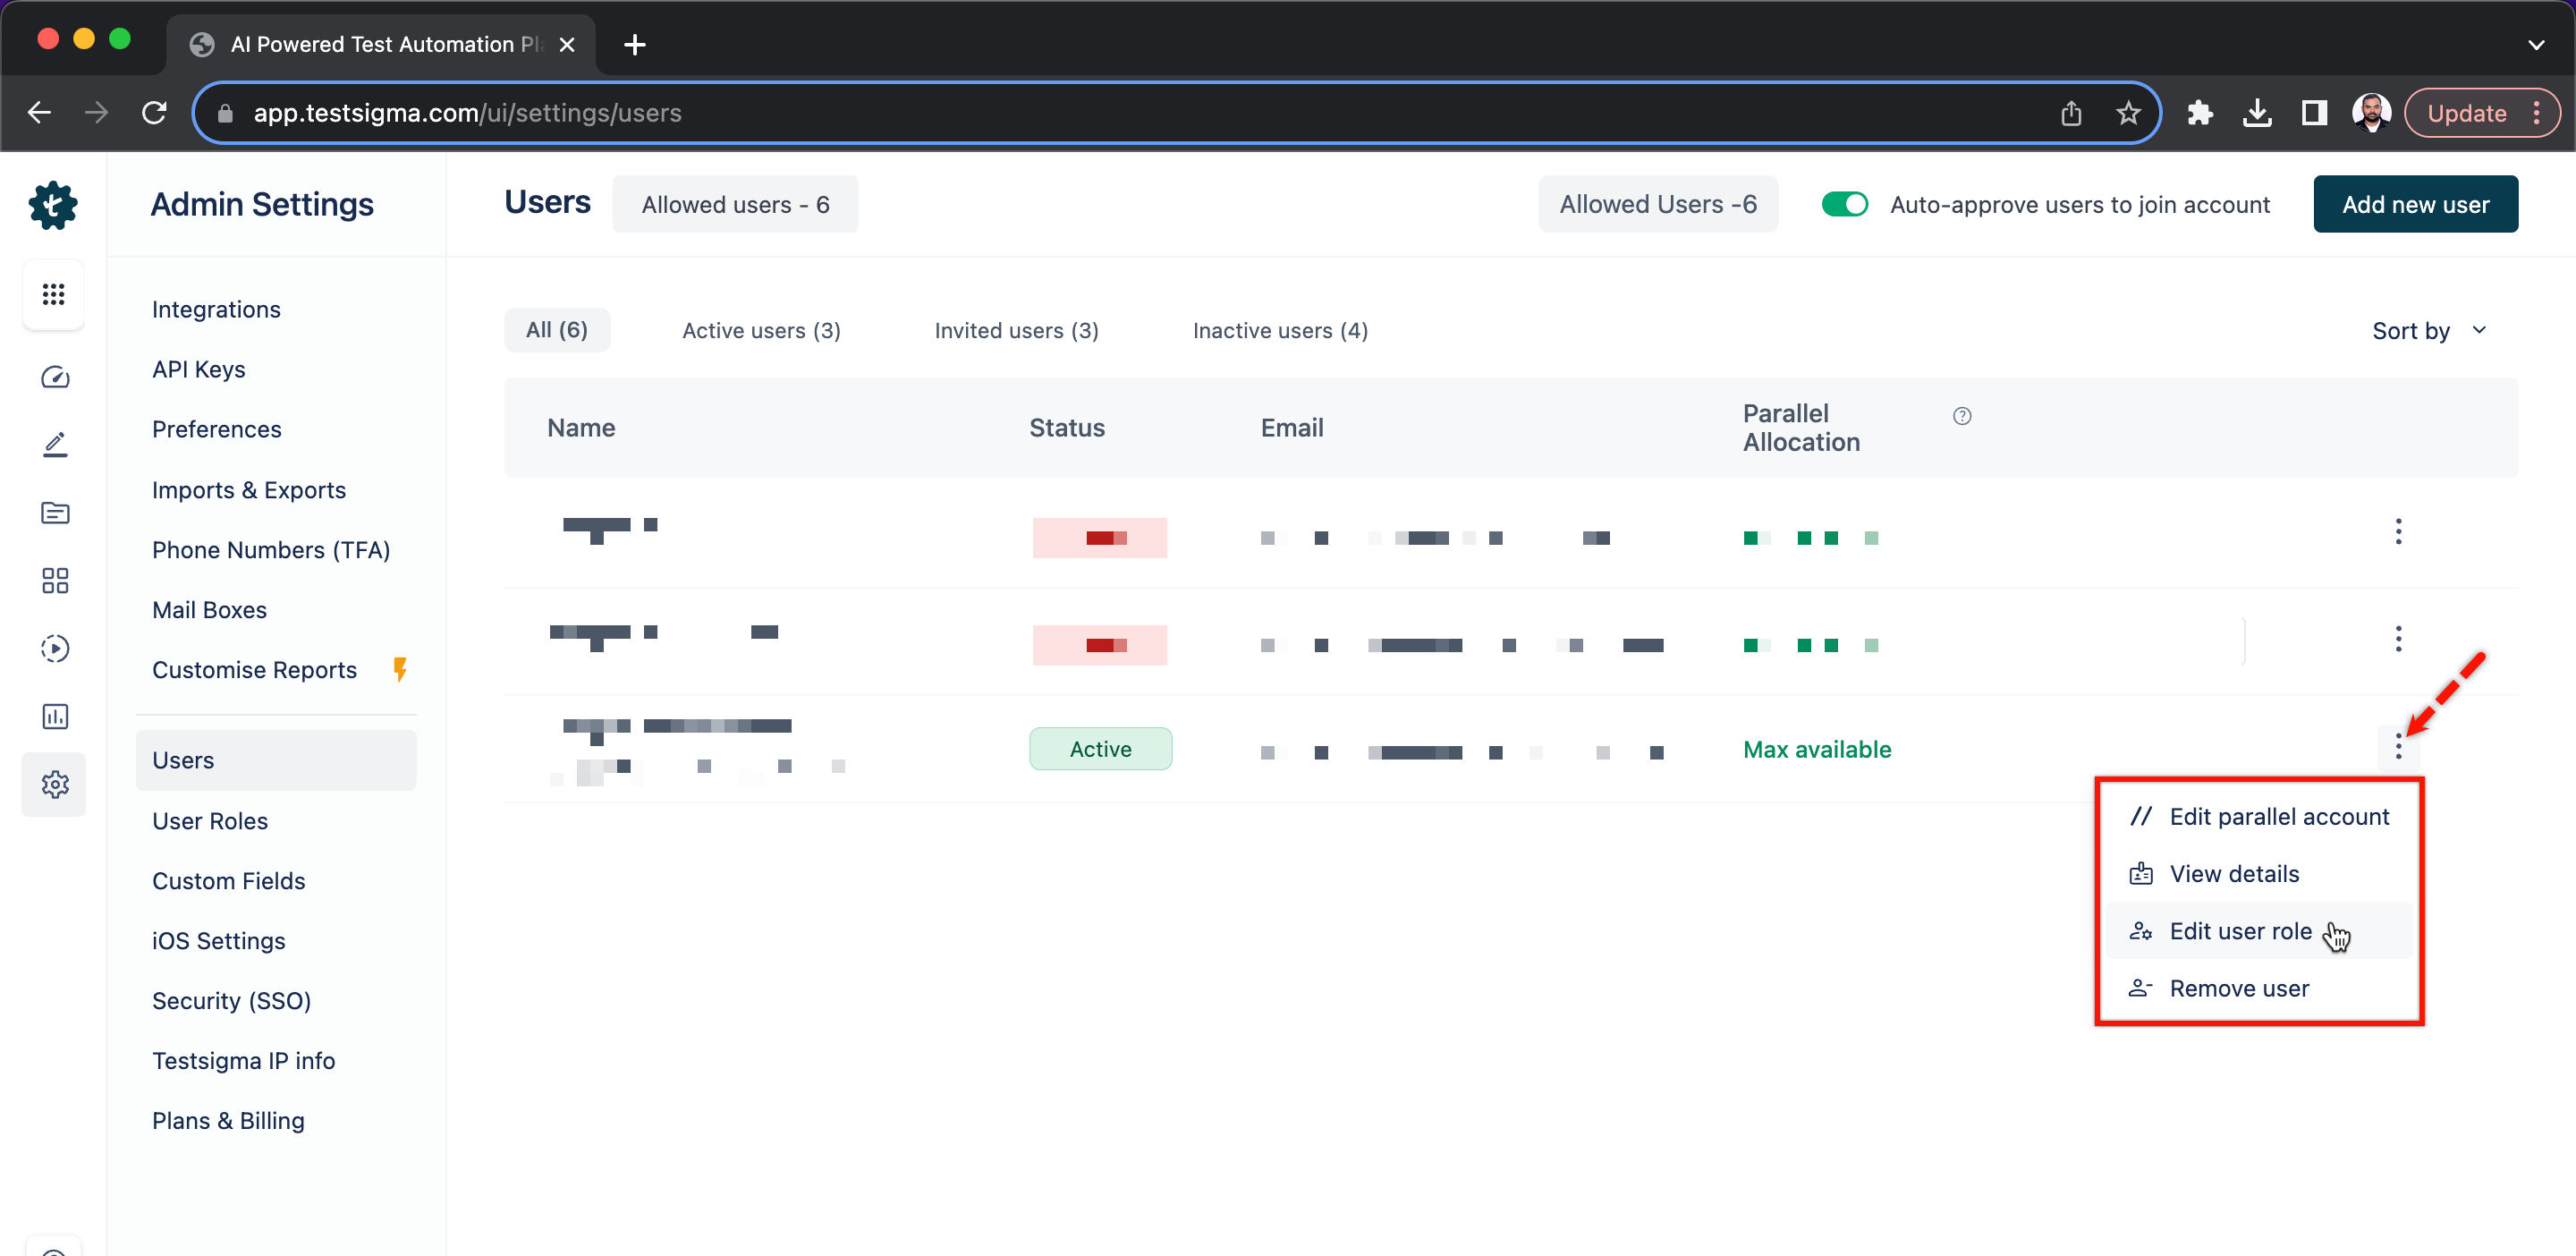Image resolution: width=2576 pixels, height=1256 pixels.
Task: Close the AI Powered Test Automation tab
Action: tap(567, 44)
